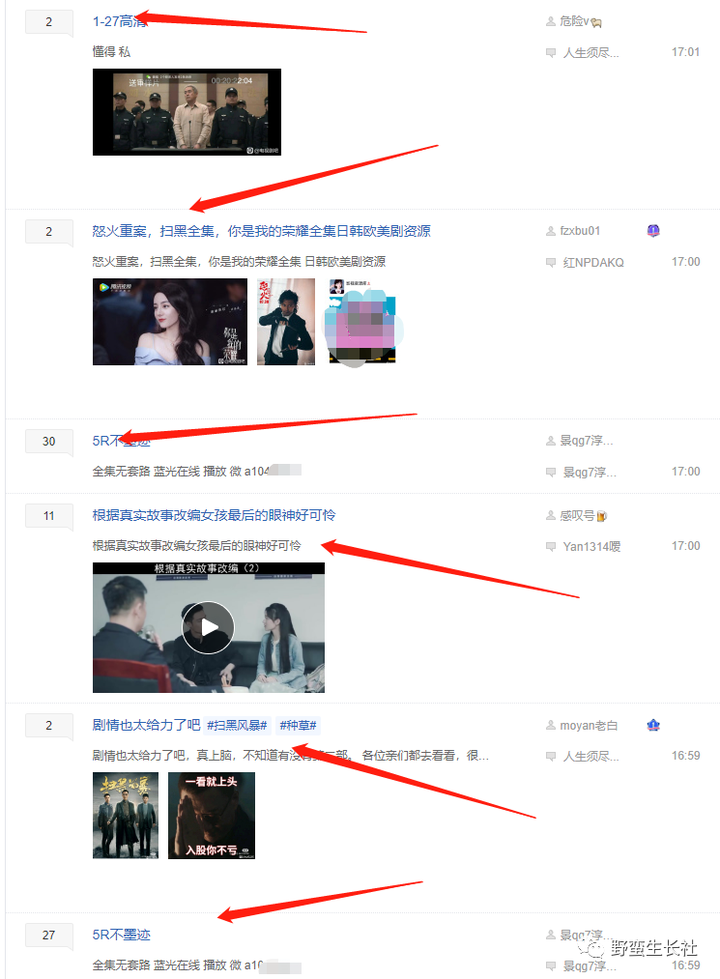Screen dimensions: 720x979
Task: Click the reply count 30
Action: click(x=49, y=441)
